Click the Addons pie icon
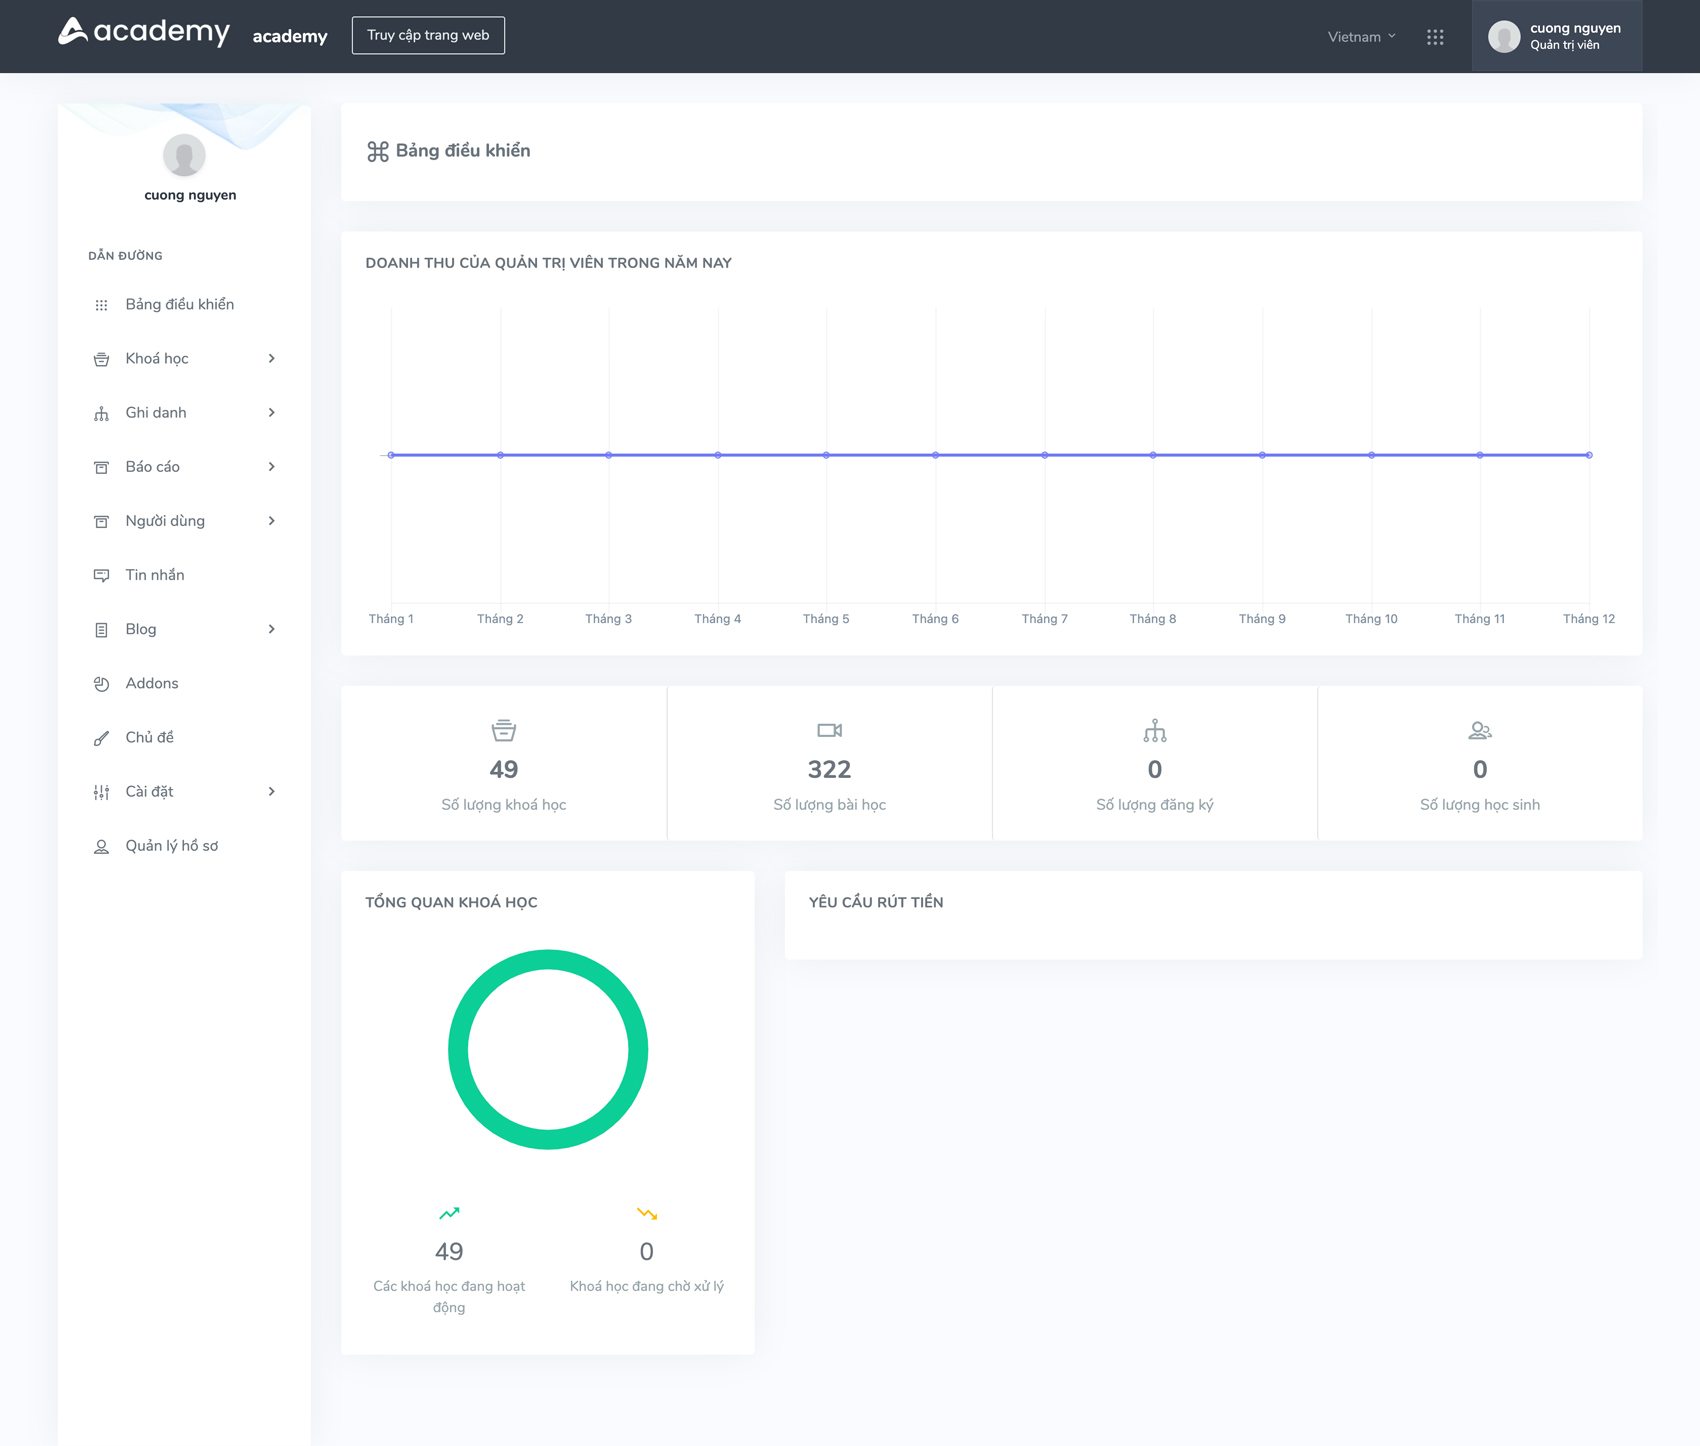 pos(101,684)
